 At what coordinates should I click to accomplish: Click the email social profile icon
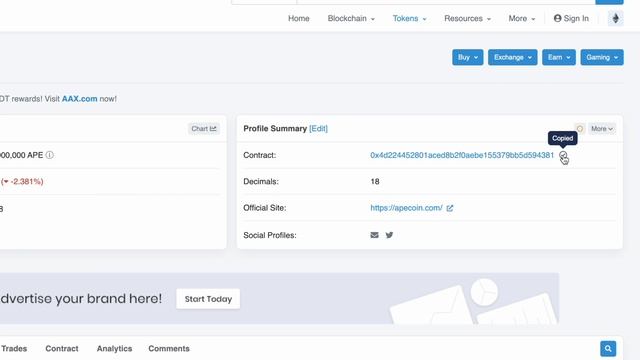374,235
